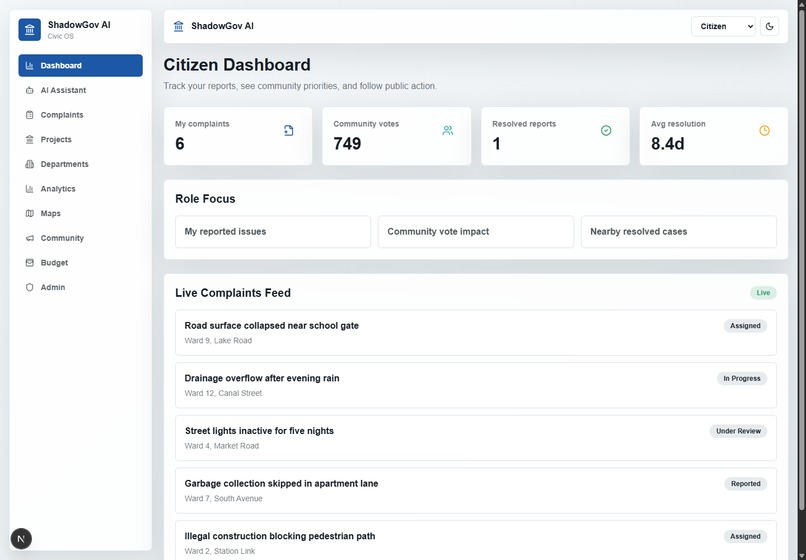Viewport: 806px width, 560px height.
Task: Click the Resolved reports checkmark icon
Action: (x=606, y=131)
